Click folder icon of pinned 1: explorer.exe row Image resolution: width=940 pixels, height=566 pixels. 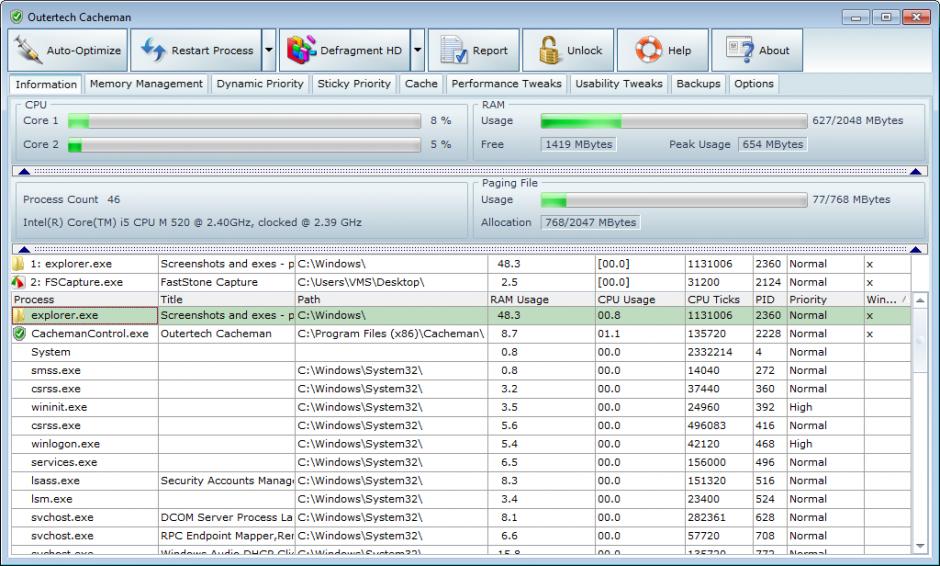(19, 264)
